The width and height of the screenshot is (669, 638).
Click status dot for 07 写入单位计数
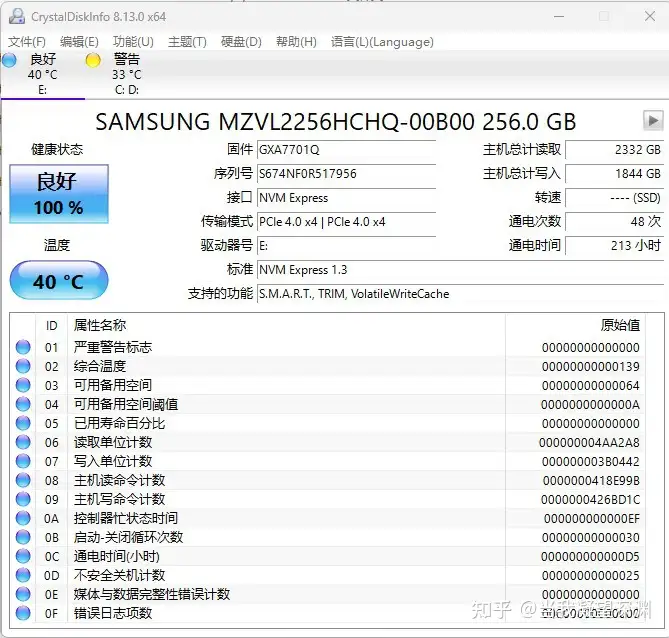pos(23,461)
